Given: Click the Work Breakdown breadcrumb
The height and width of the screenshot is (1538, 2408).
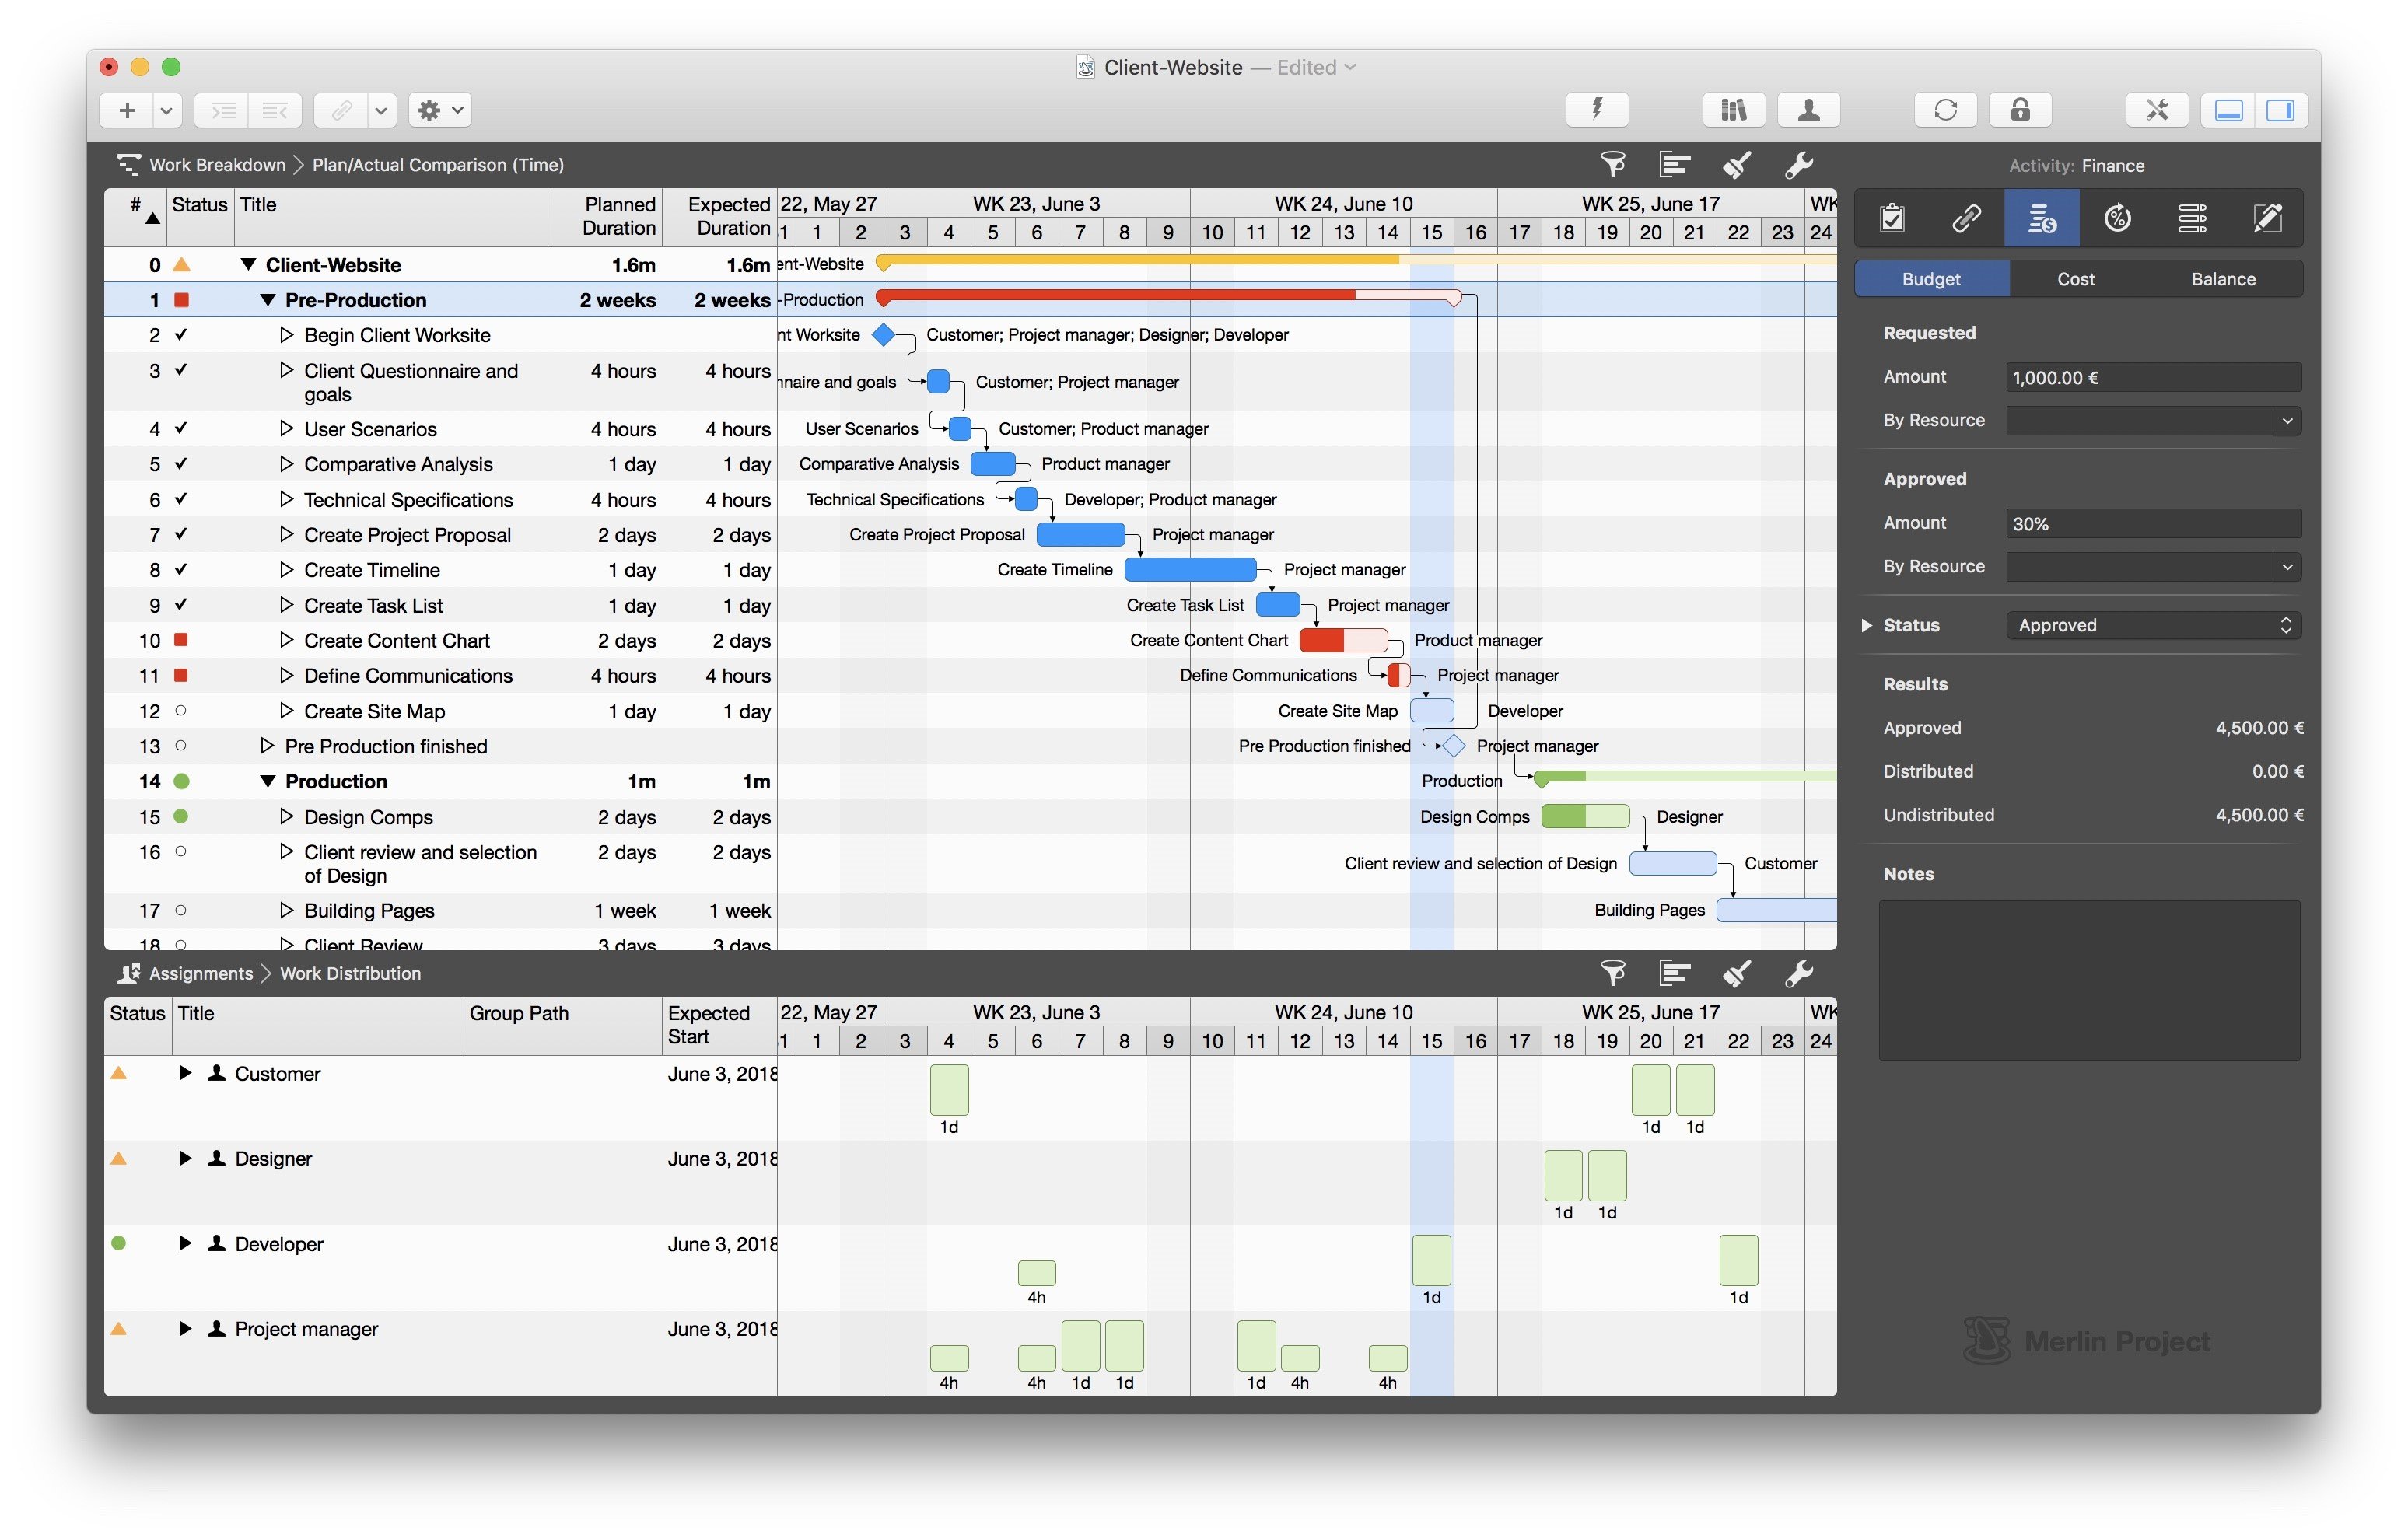Looking at the screenshot, I should coord(217,165).
